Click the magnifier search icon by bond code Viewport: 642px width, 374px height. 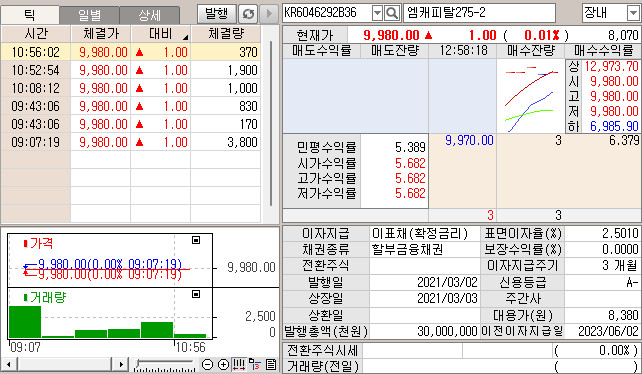392,13
